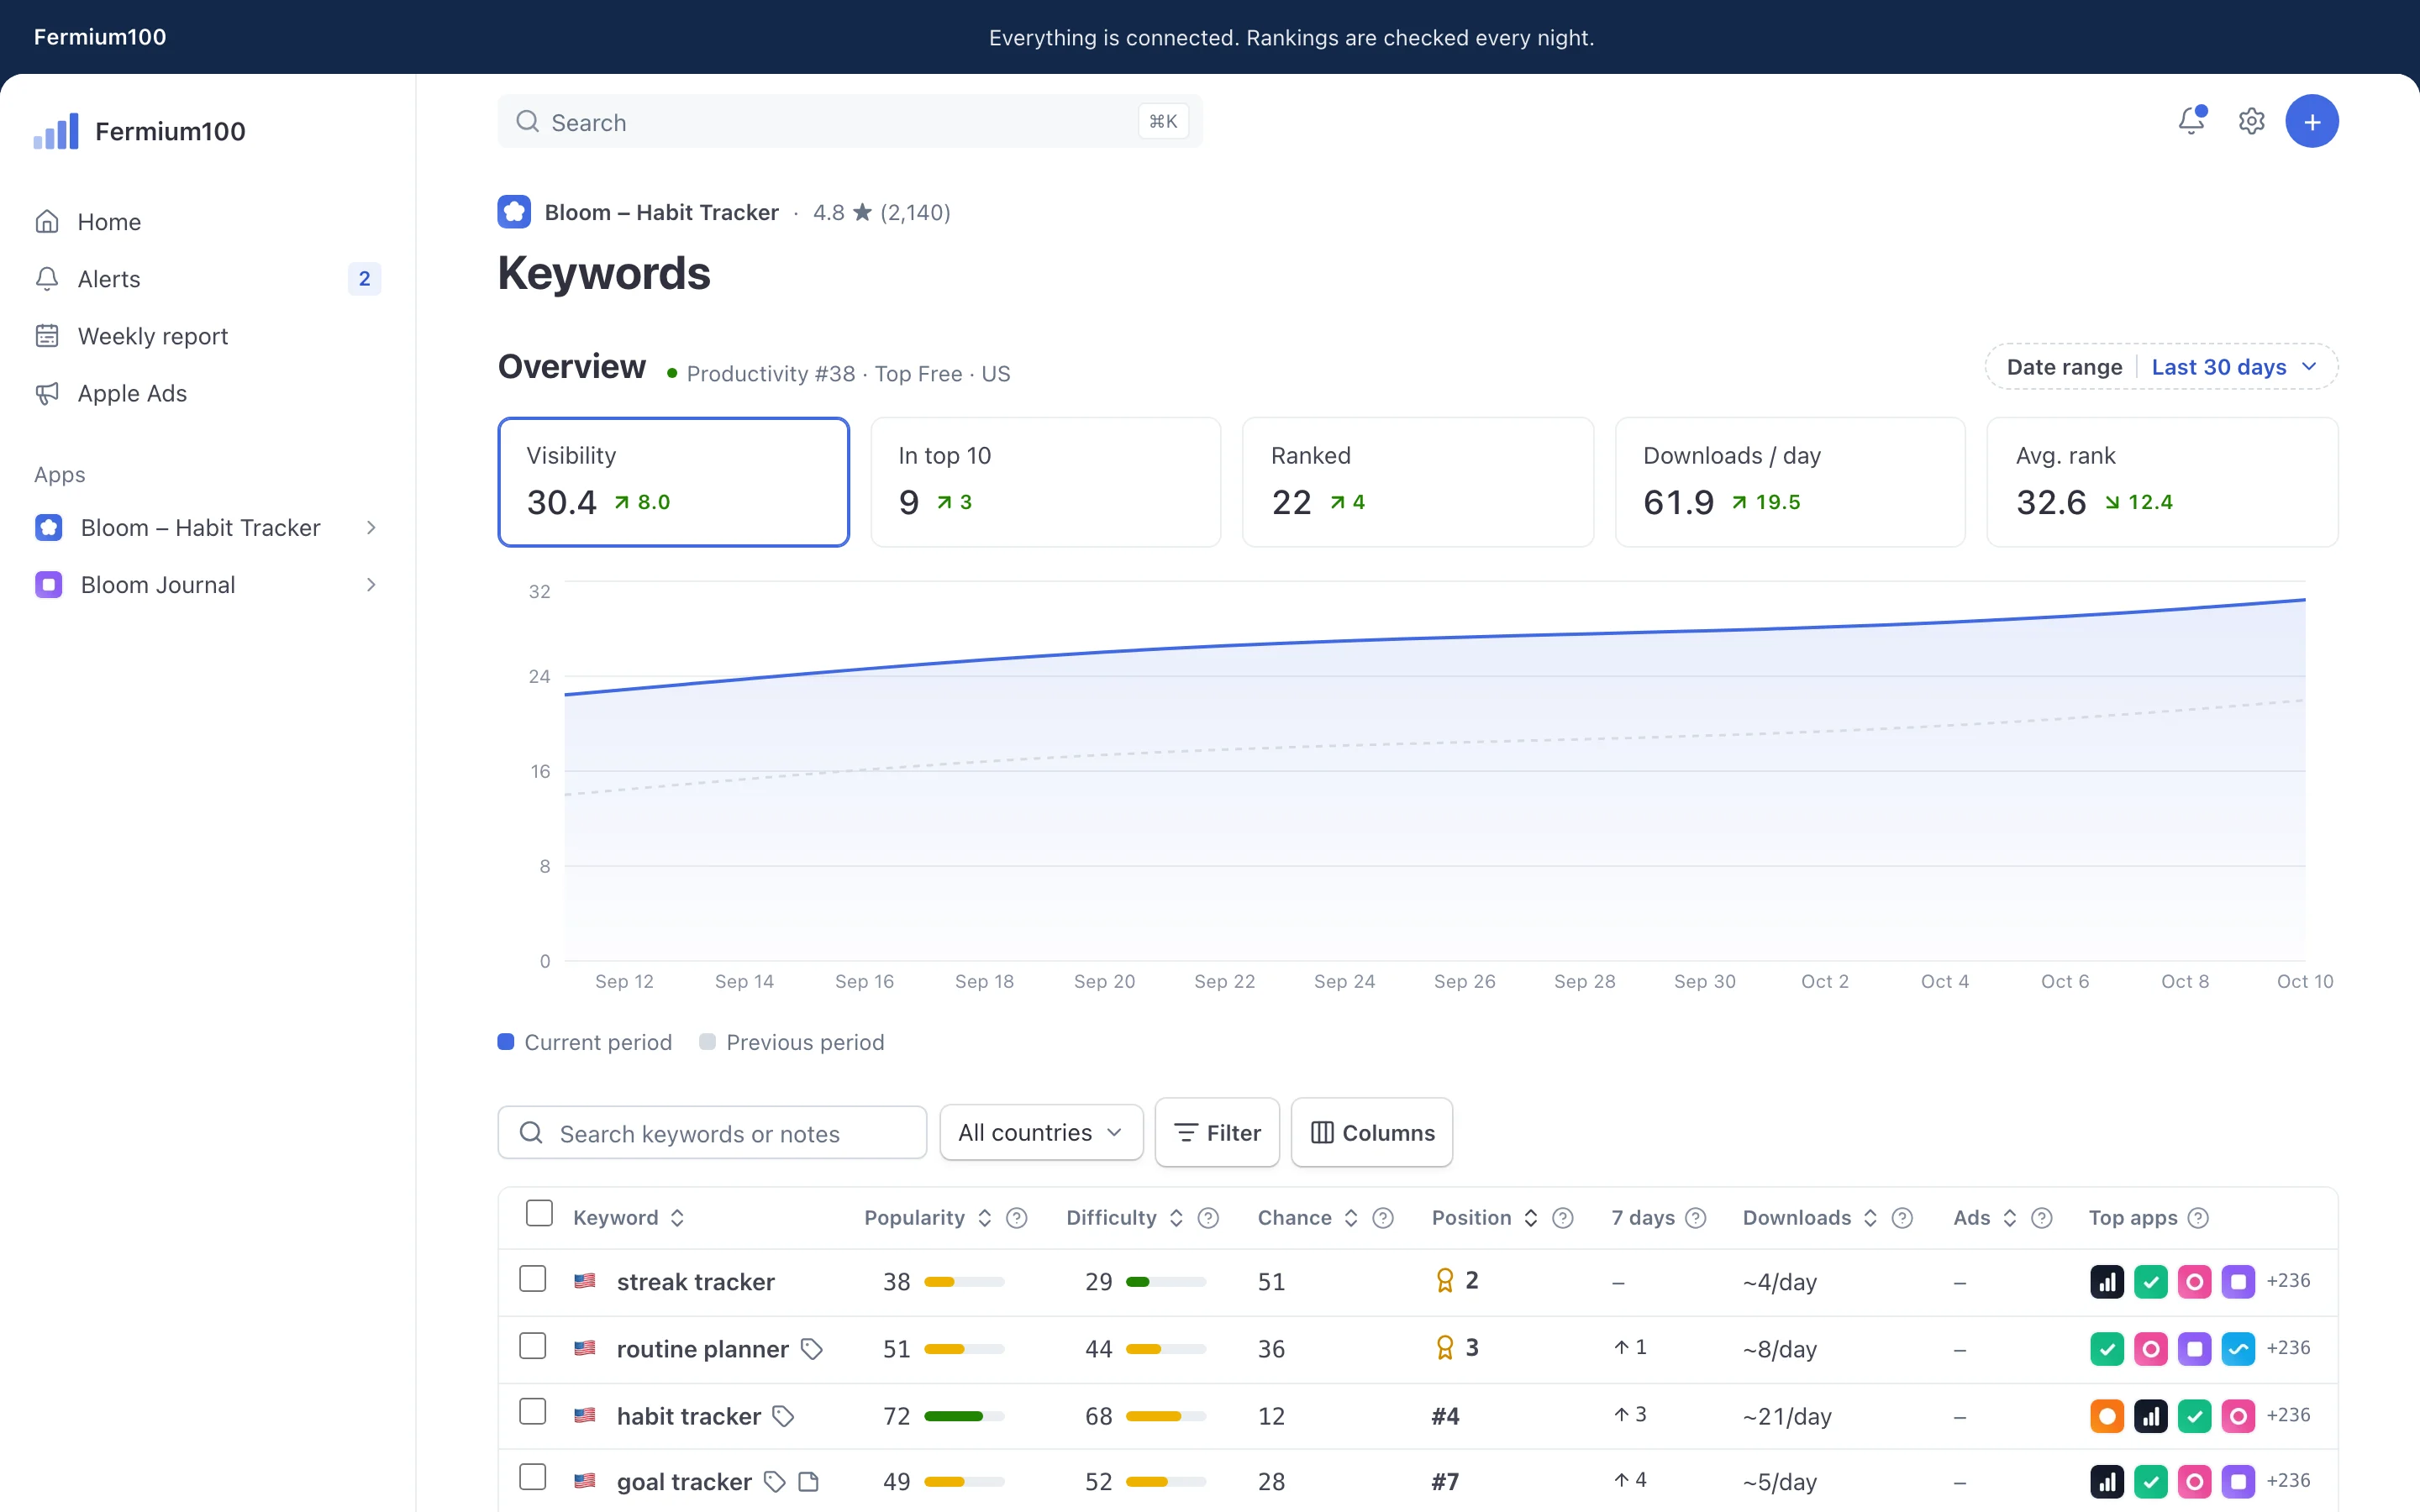Viewport: 2420px width, 1512px height.
Task: Open the All countries dropdown
Action: point(1041,1133)
